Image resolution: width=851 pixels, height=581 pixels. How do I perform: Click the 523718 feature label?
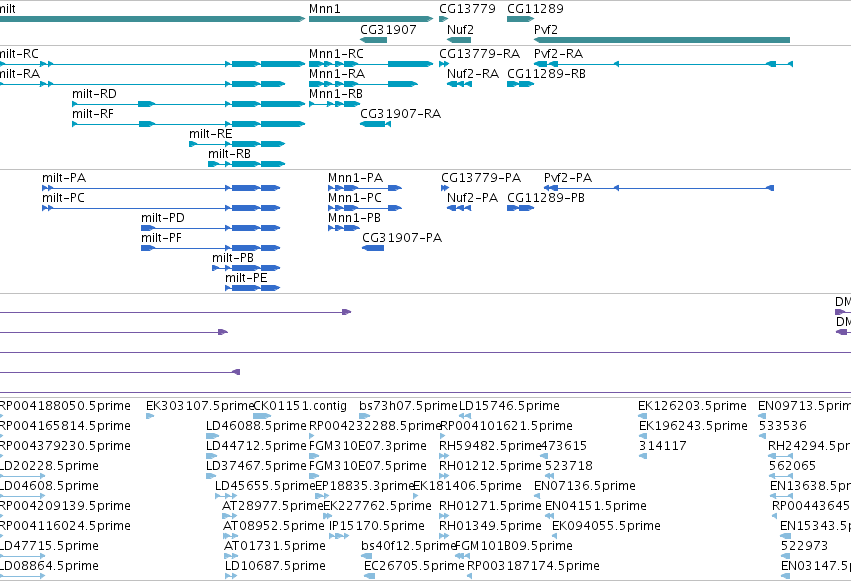(x=569, y=466)
